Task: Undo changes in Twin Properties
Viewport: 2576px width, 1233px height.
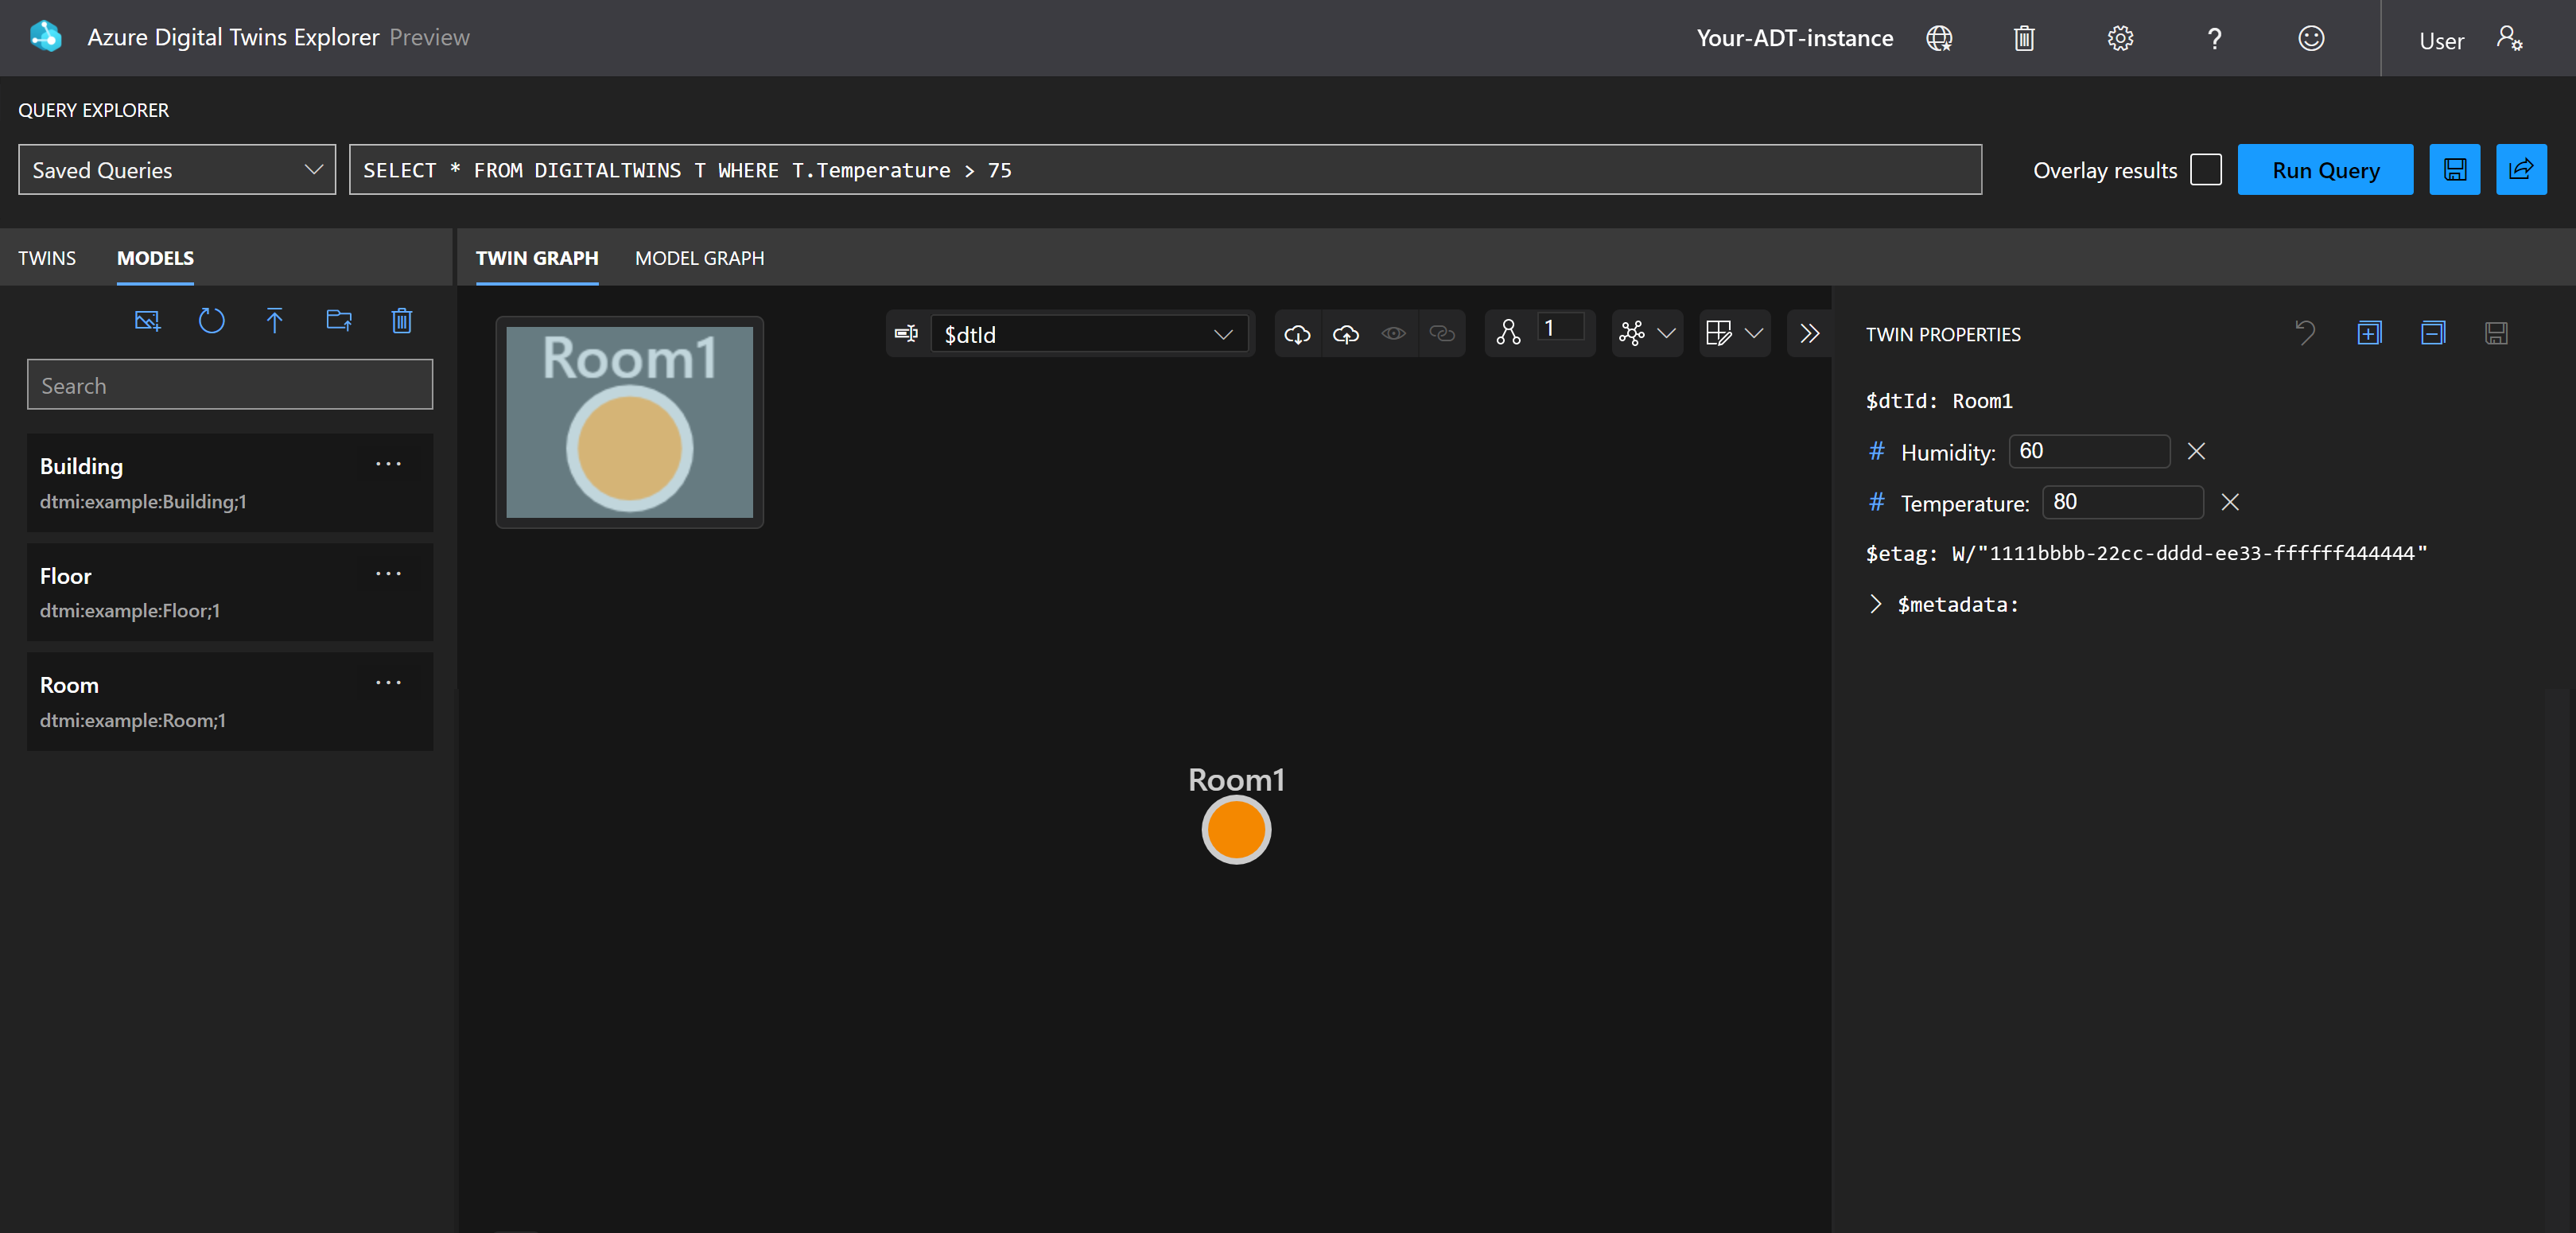Action: tap(2305, 334)
